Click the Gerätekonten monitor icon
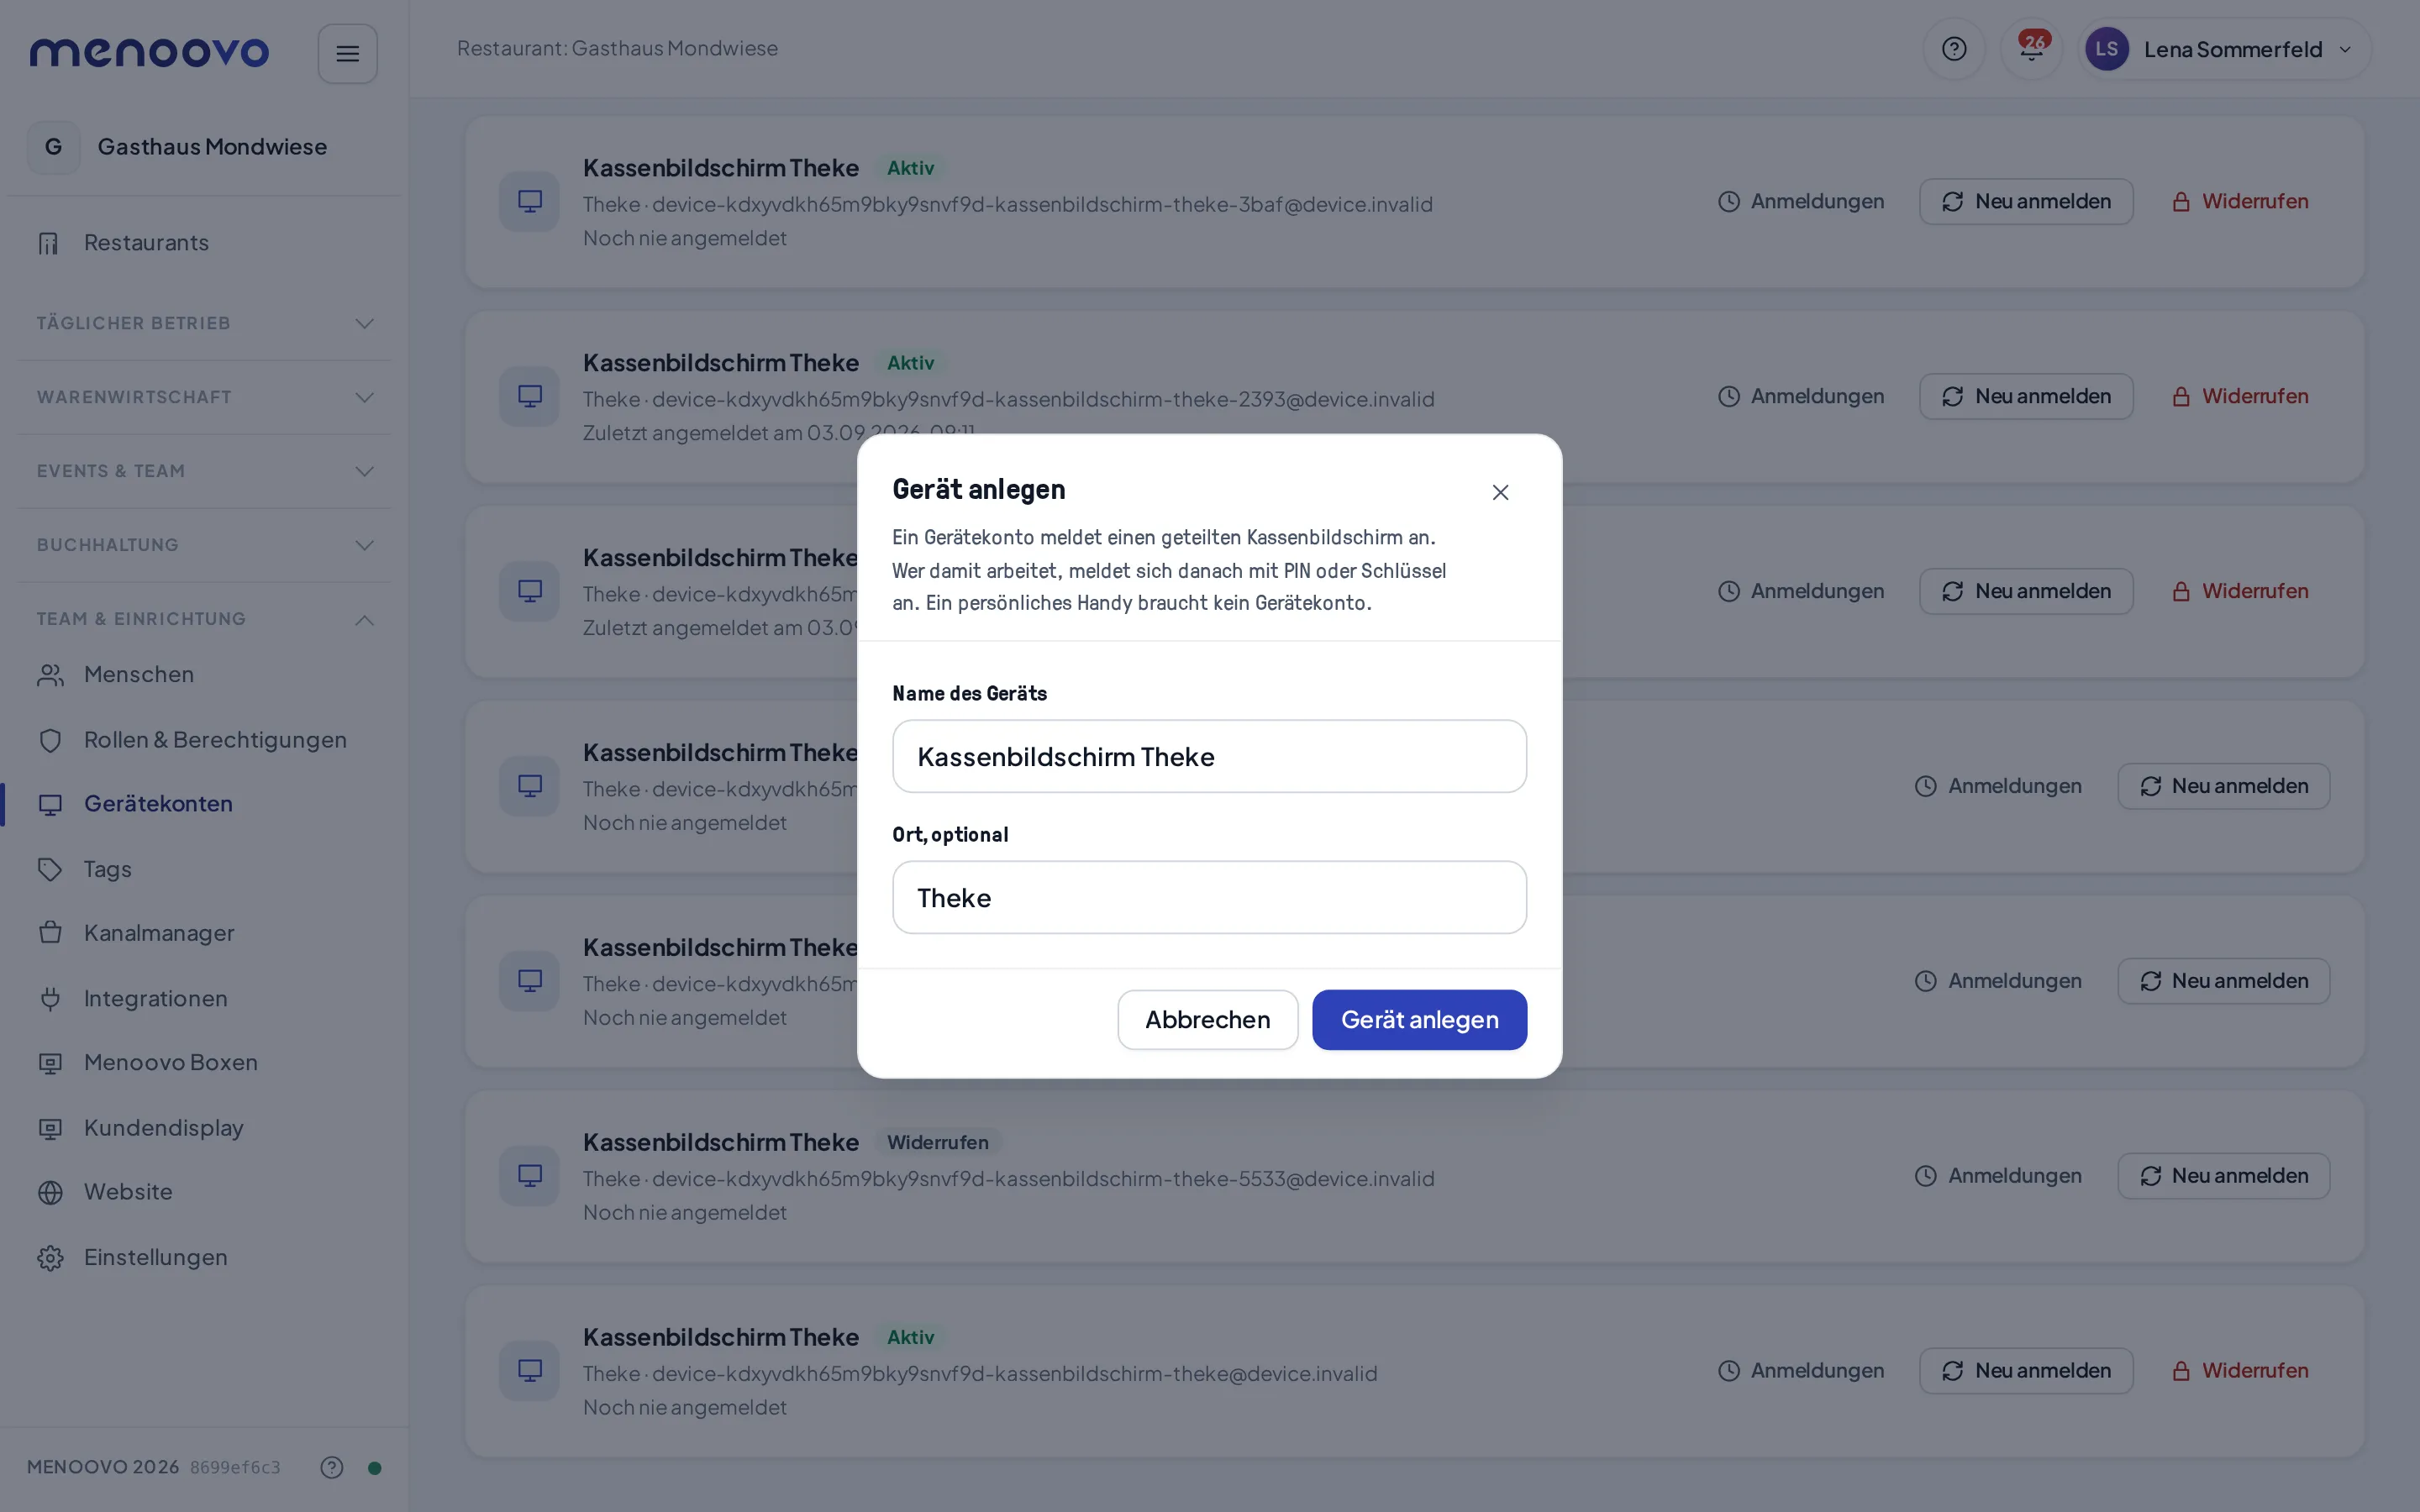This screenshot has height=1512, width=2420. (50, 804)
